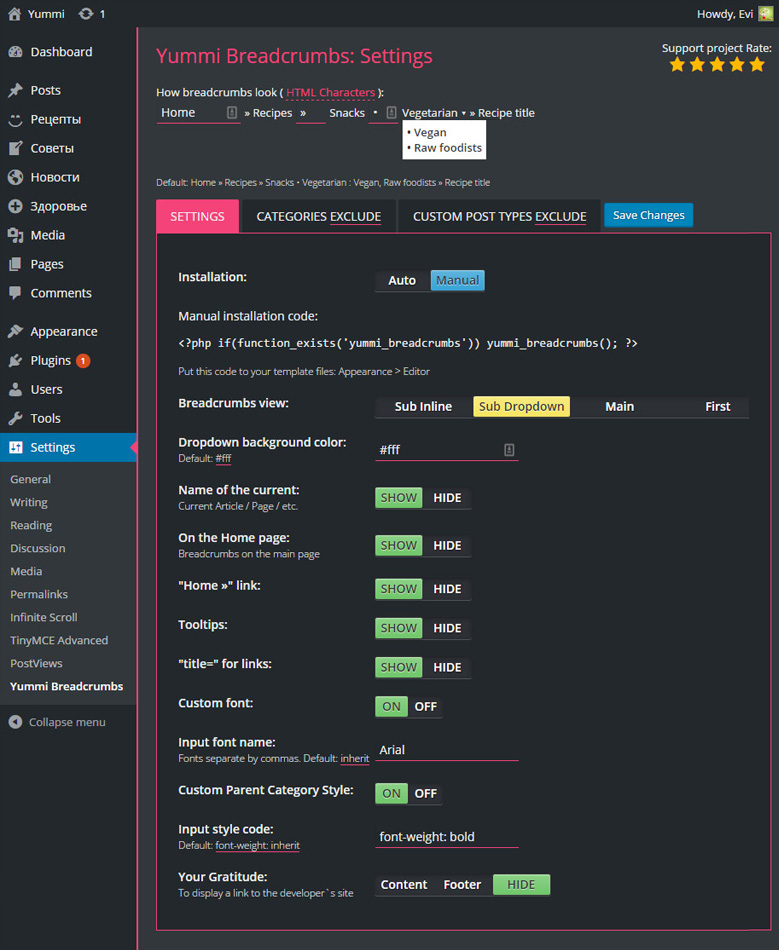Click the Dropdown background color field
The width and height of the screenshot is (779, 950).
click(x=447, y=450)
